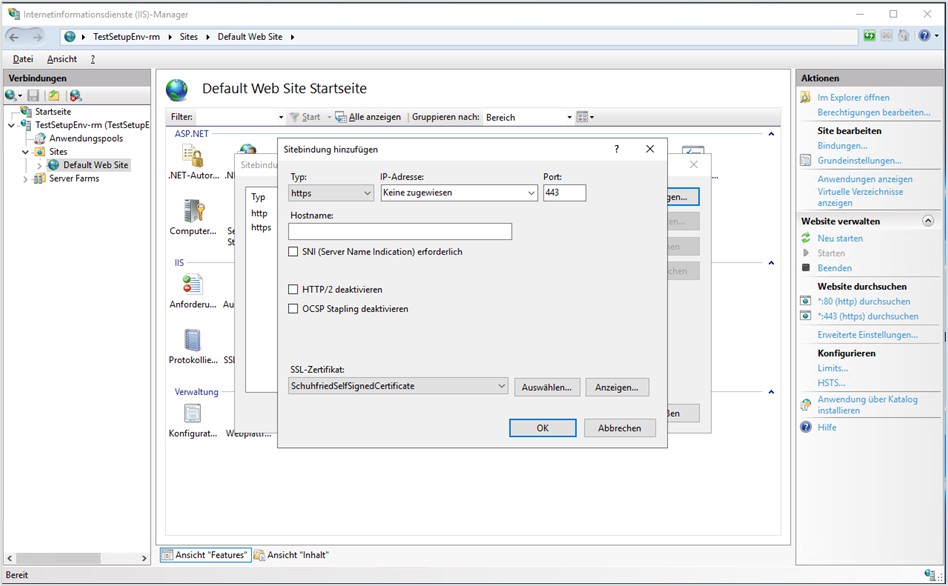The image size is (948, 586).
Task: Open the Ansicht menu
Action: (62, 59)
